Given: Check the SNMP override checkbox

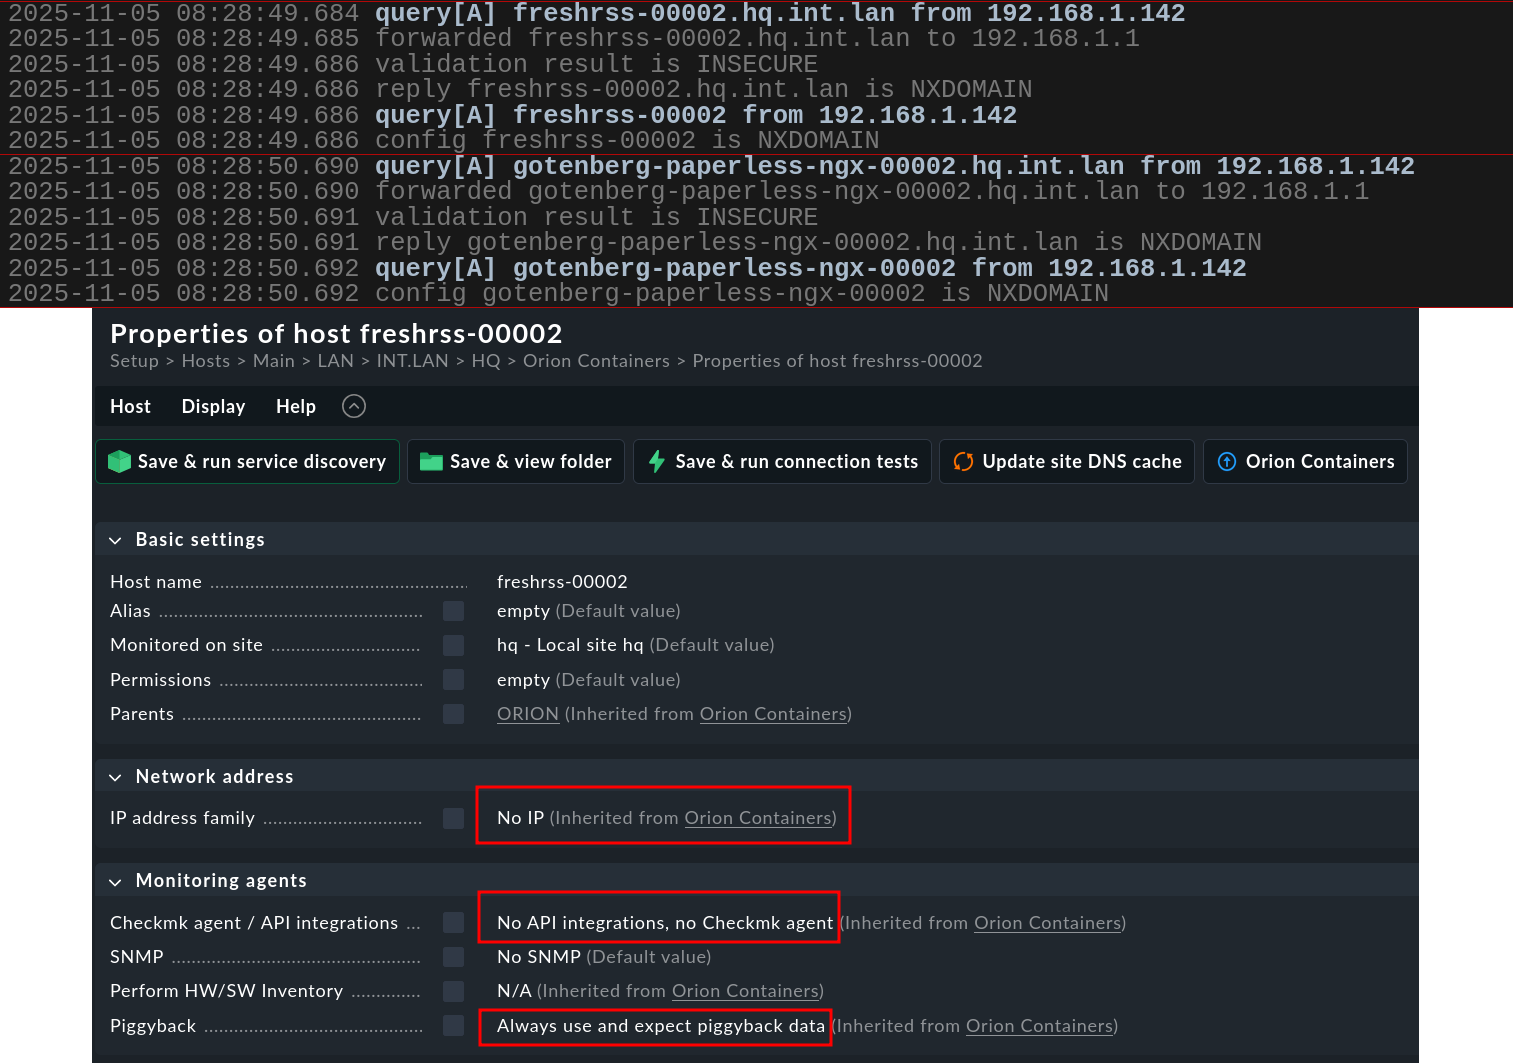Looking at the screenshot, I should click(x=454, y=957).
